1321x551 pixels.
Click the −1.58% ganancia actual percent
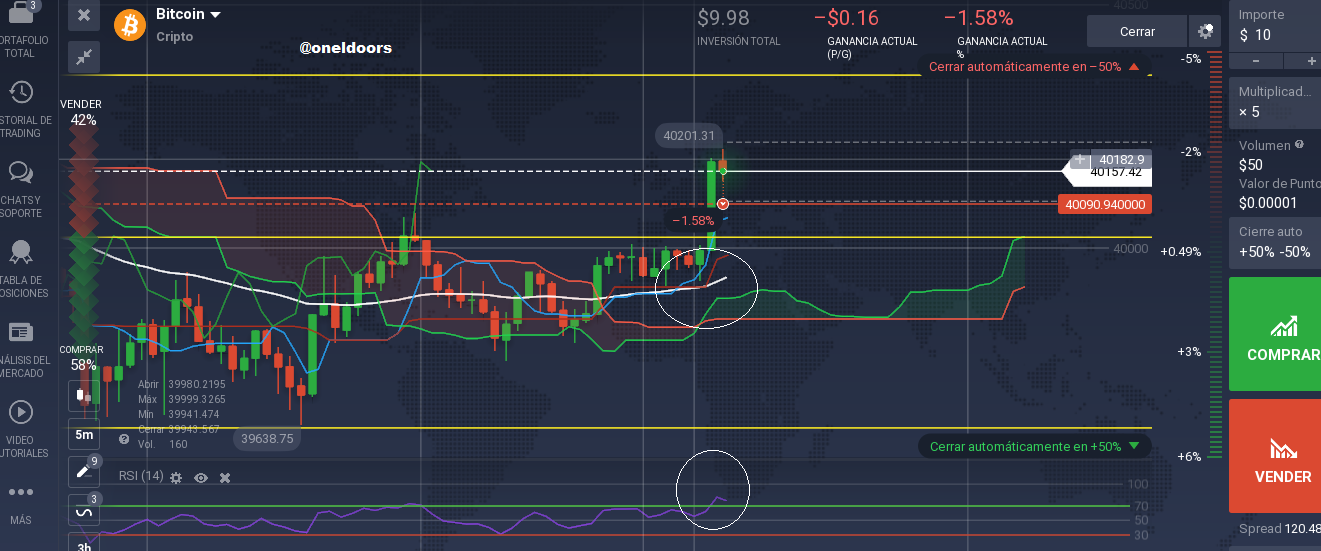978,18
